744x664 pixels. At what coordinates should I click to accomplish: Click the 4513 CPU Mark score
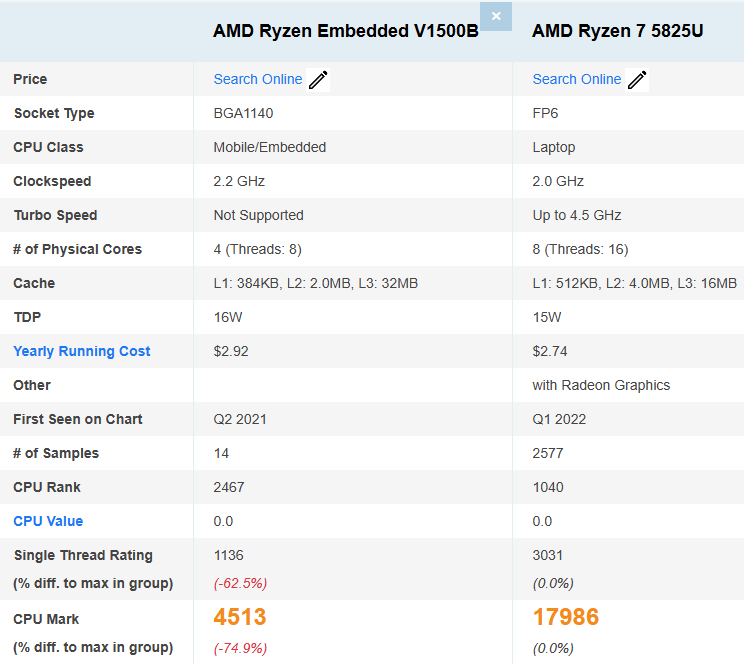point(240,617)
